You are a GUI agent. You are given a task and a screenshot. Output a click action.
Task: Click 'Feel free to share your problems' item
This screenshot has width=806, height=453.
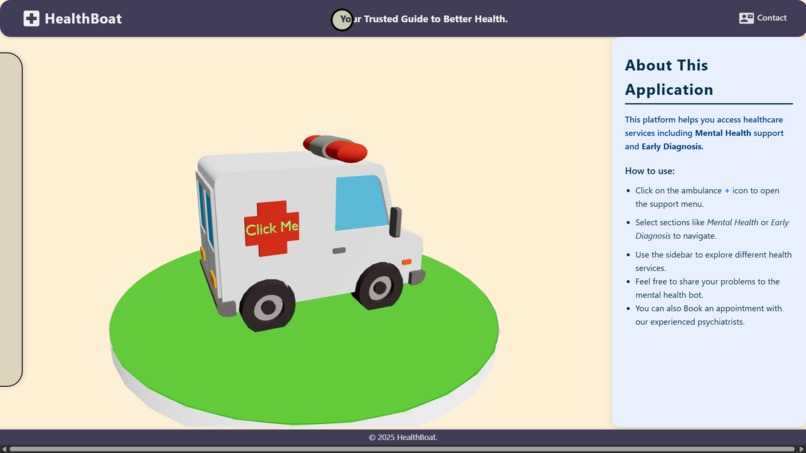click(707, 288)
